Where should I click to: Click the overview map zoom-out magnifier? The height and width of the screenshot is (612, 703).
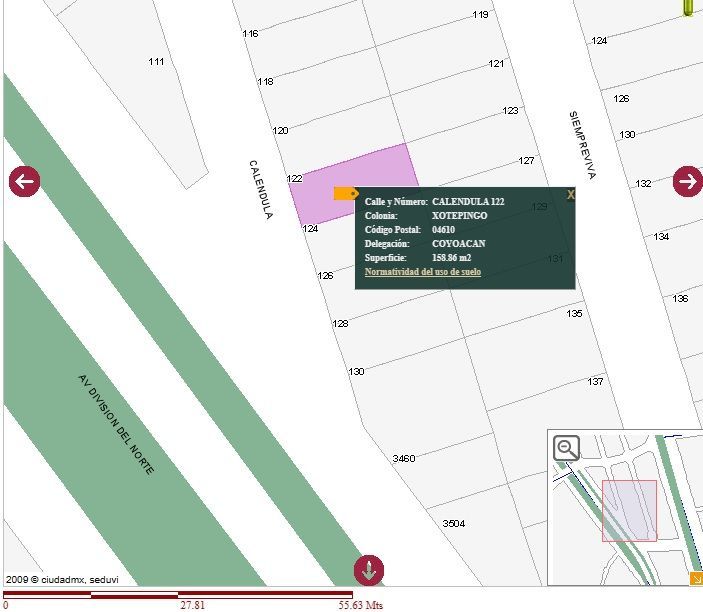pyautogui.click(x=566, y=448)
